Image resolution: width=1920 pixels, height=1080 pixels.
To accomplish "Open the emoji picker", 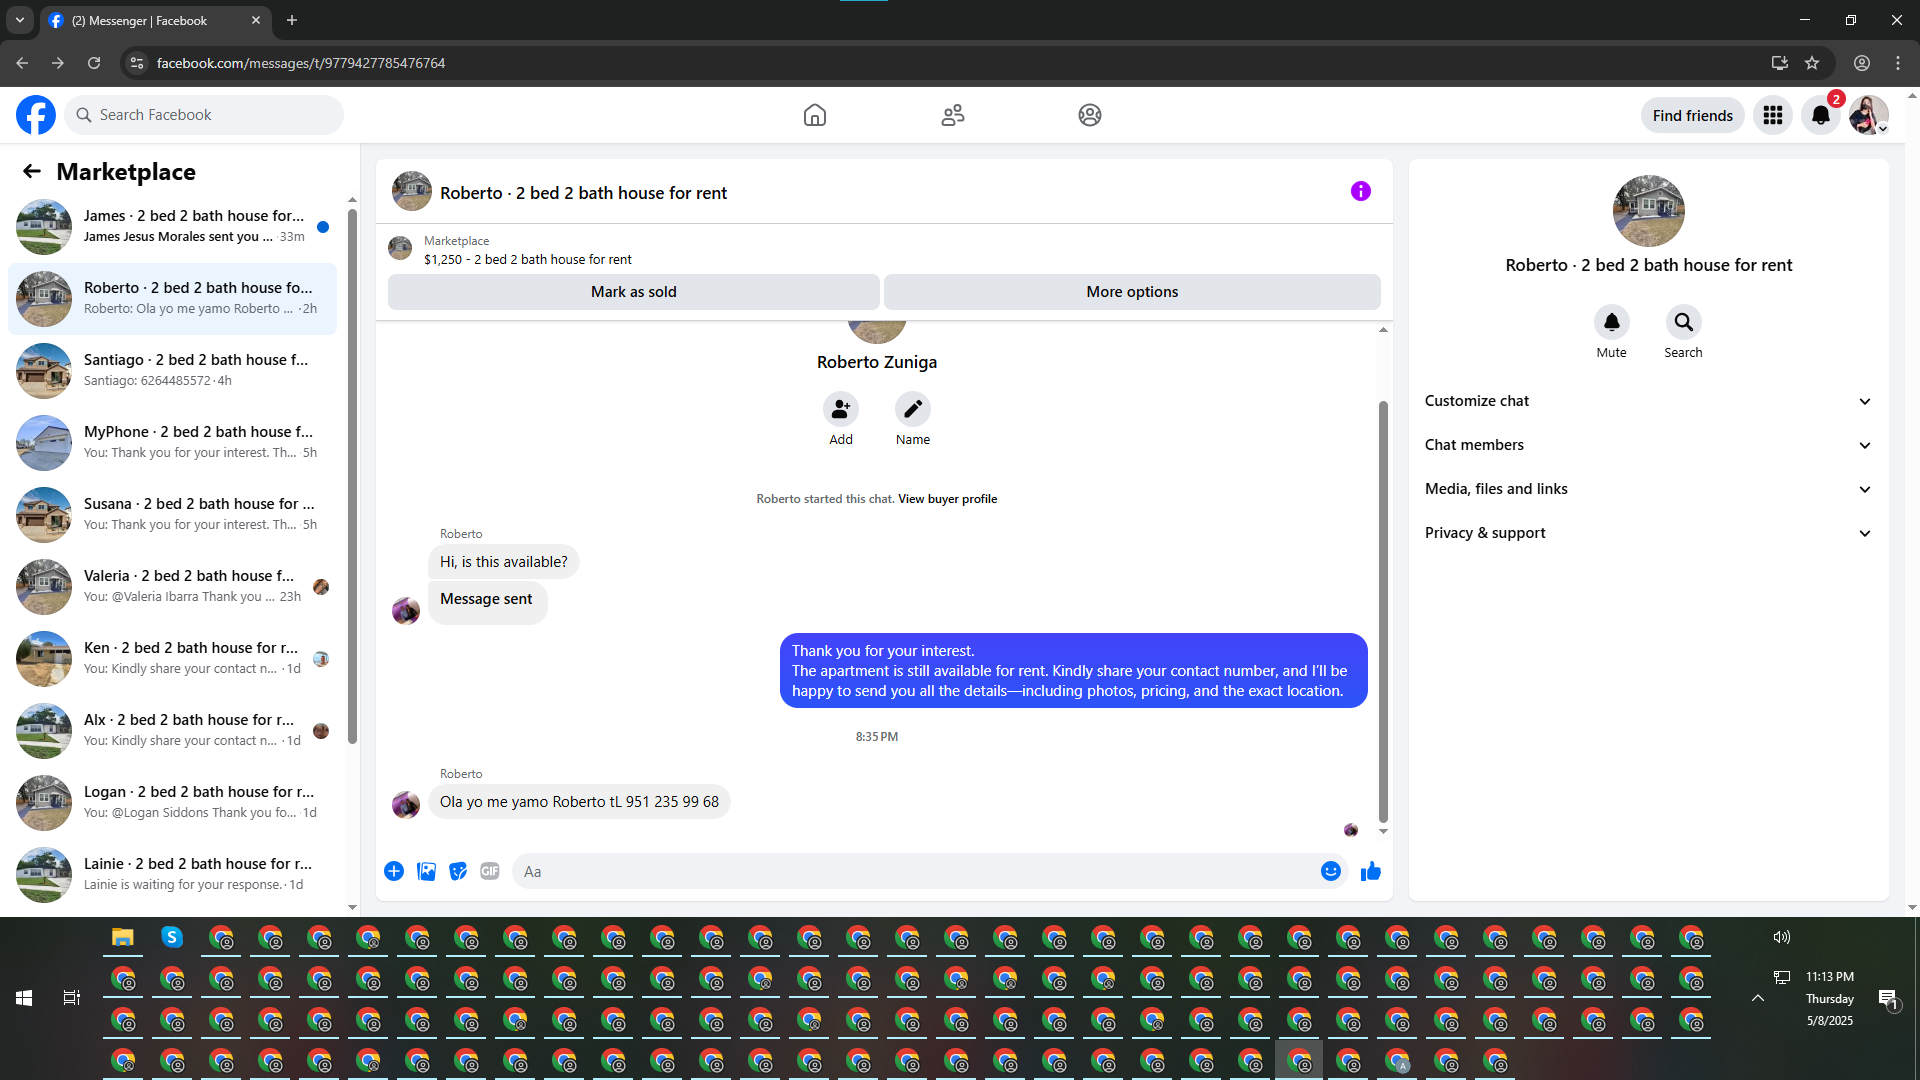I will (1331, 871).
